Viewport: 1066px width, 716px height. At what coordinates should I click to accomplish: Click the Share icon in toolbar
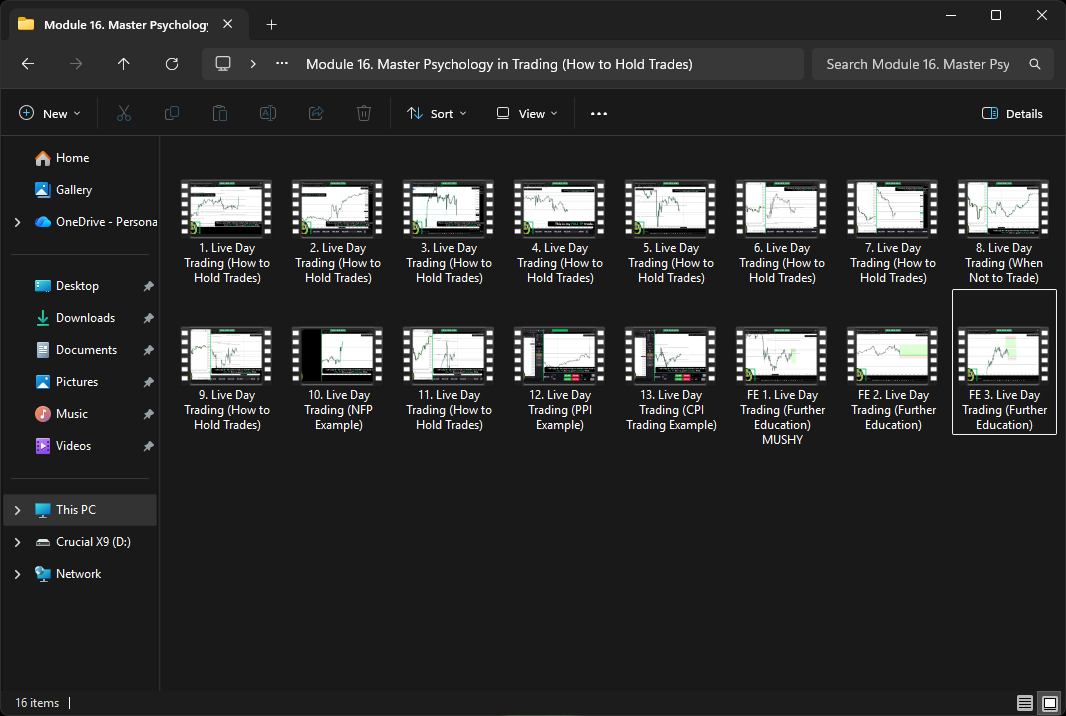coord(316,114)
